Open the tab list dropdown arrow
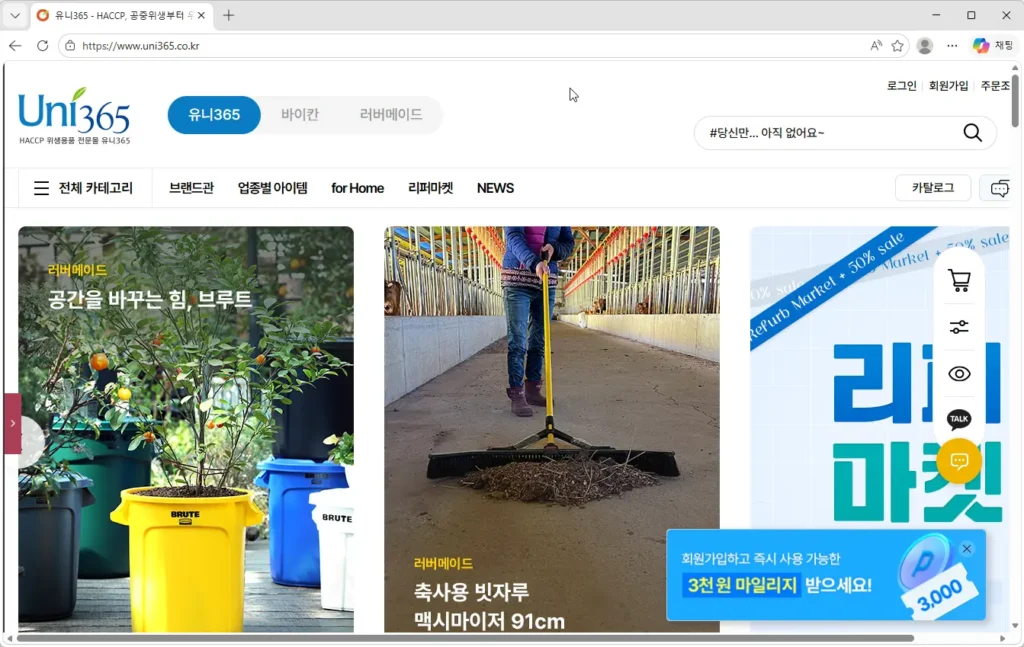Image resolution: width=1024 pixels, height=647 pixels. 15,15
